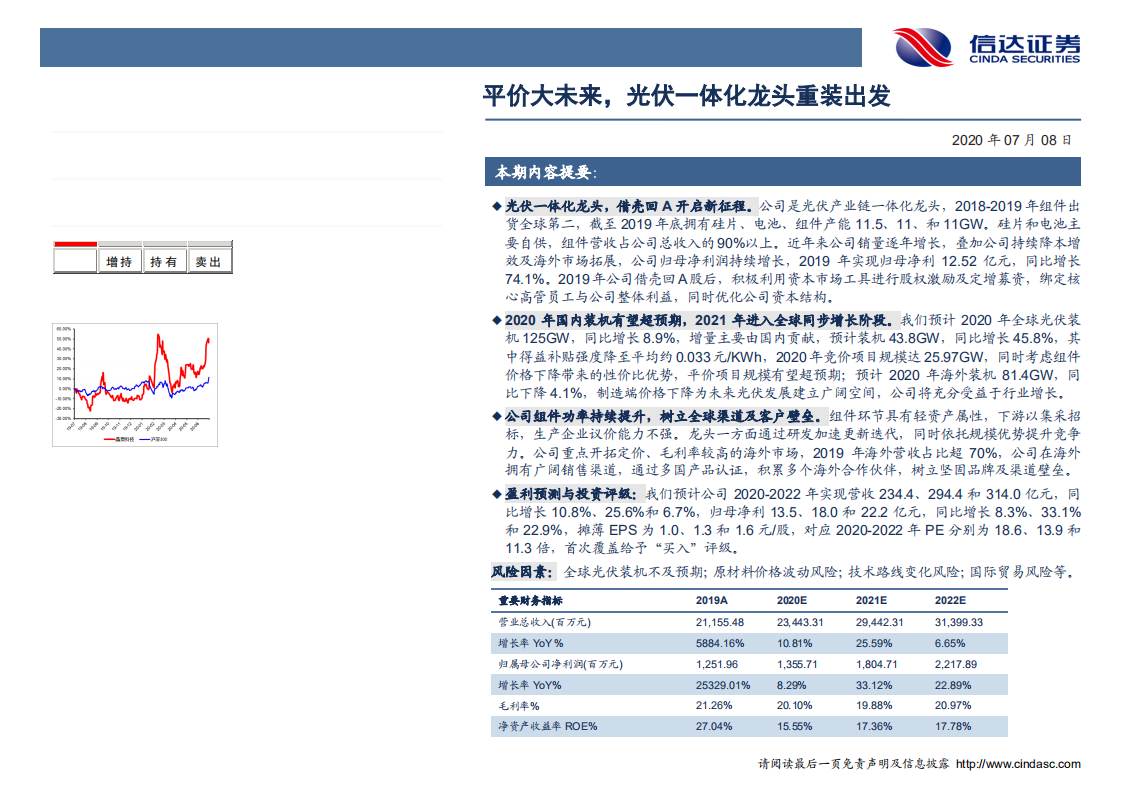
Task: Toggle the 持有 rating option
Action: tap(165, 260)
